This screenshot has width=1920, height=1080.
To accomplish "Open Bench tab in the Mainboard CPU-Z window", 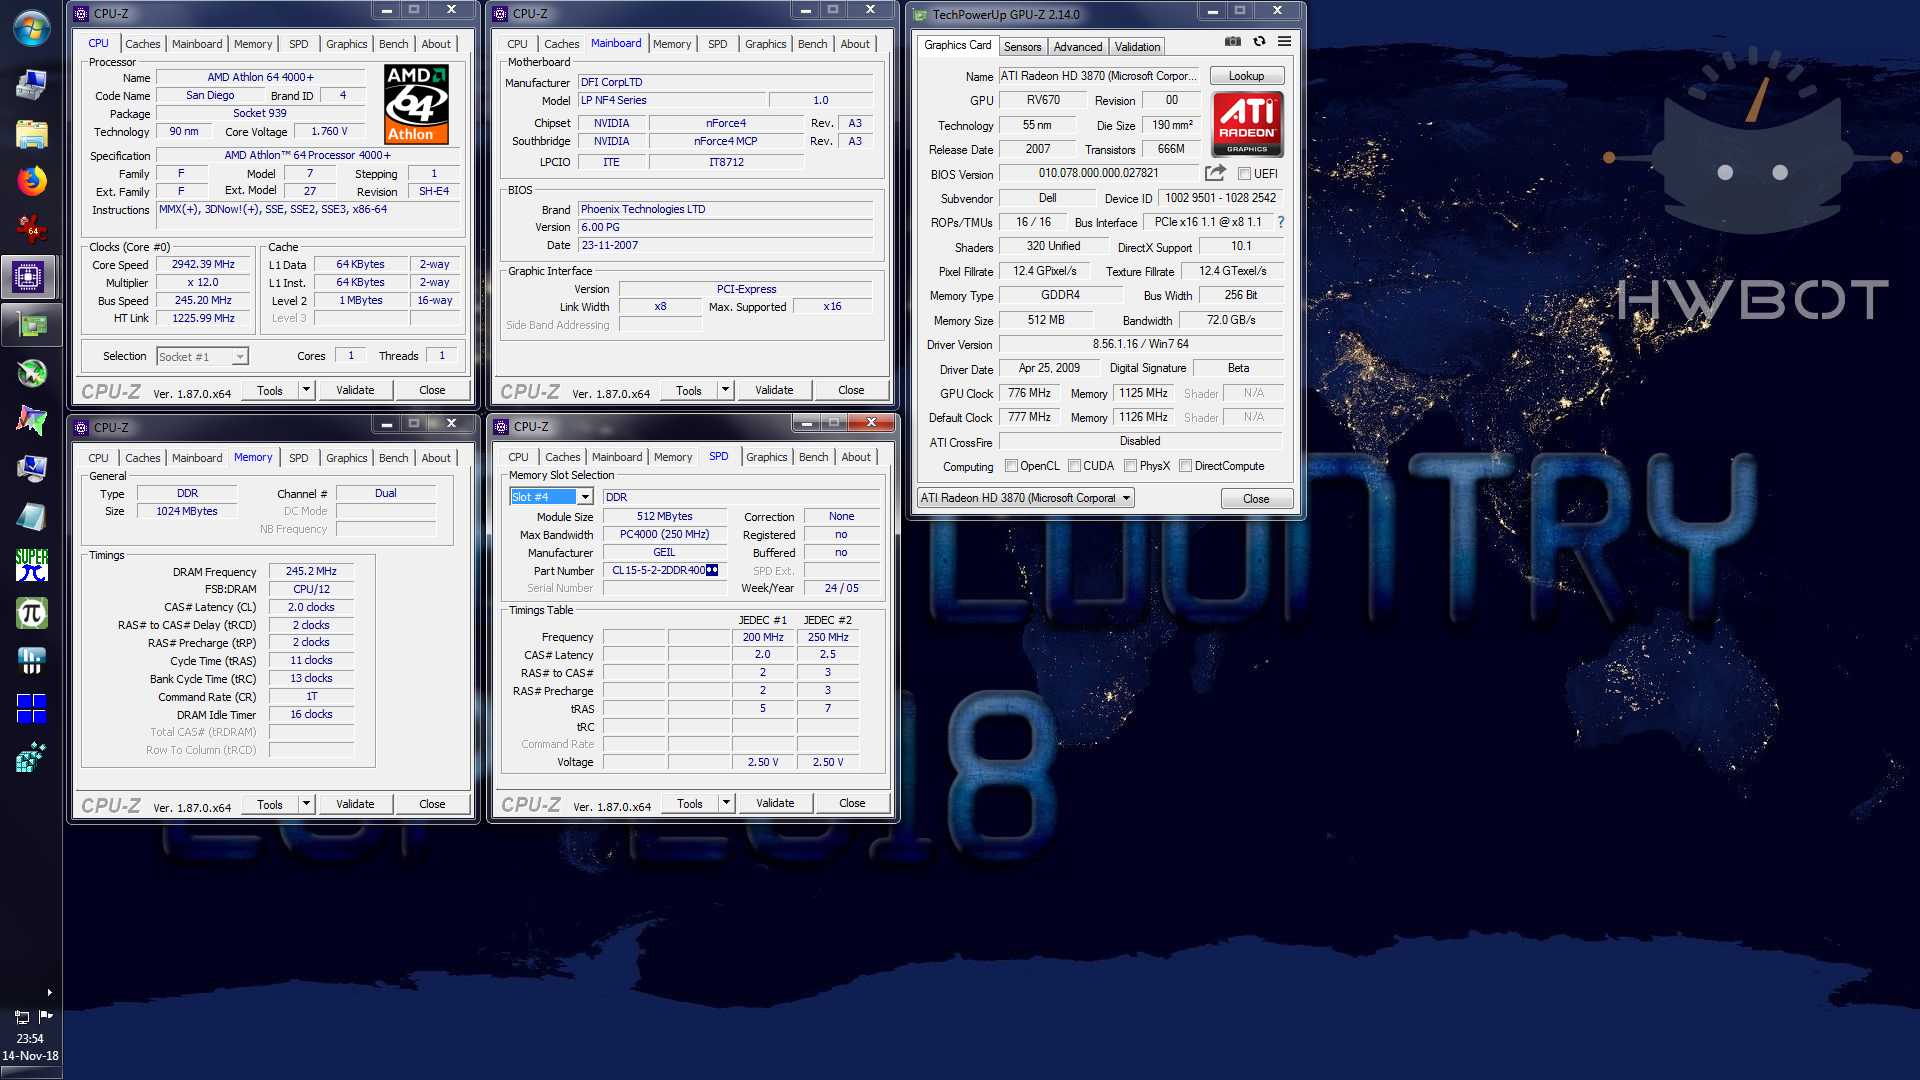I will pyautogui.click(x=812, y=44).
